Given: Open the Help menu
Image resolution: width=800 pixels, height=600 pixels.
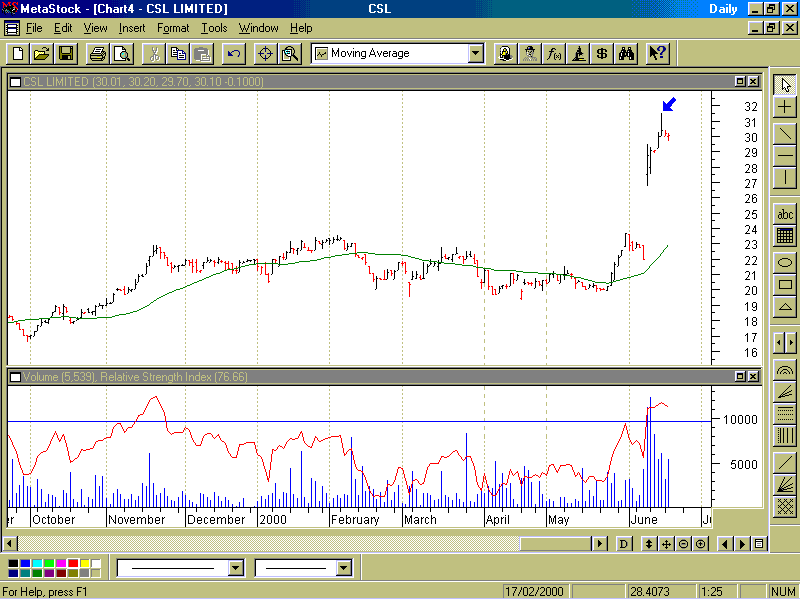Looking at the screenshot, I should [301, 28].
